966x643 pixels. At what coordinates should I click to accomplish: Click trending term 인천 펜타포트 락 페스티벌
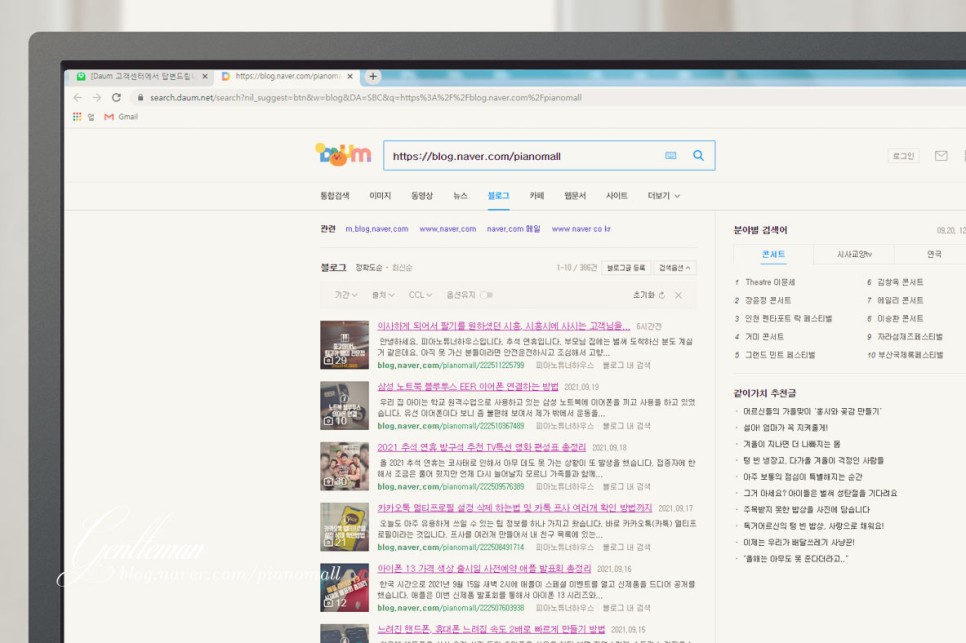click(788, 318)
